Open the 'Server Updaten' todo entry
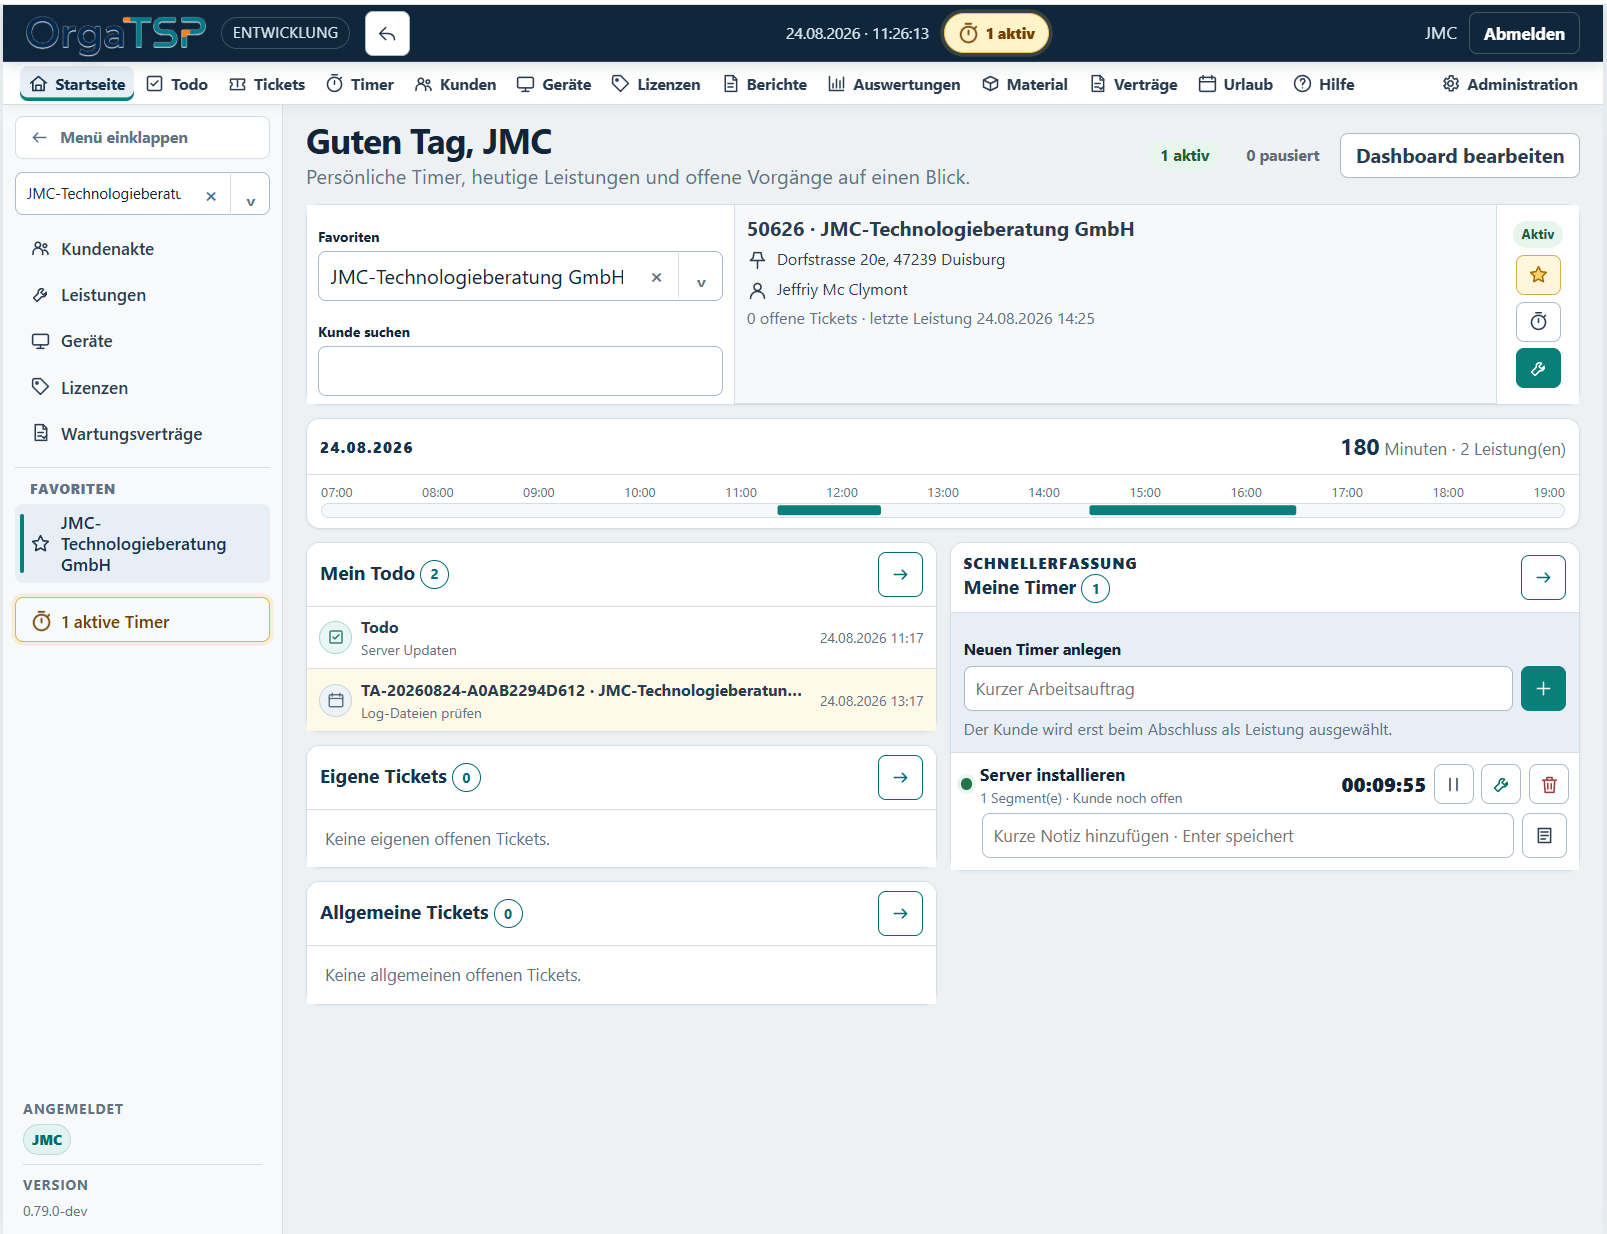 tap(621, 638)
